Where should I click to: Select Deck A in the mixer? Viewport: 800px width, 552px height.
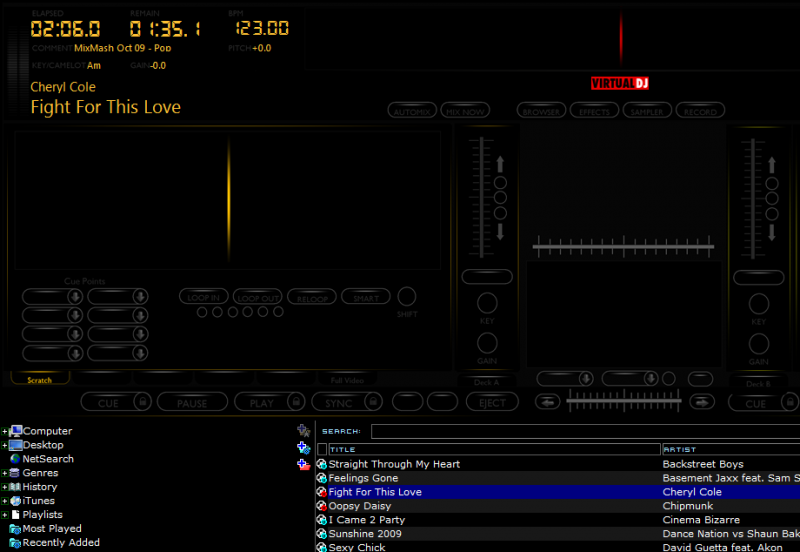487,382
